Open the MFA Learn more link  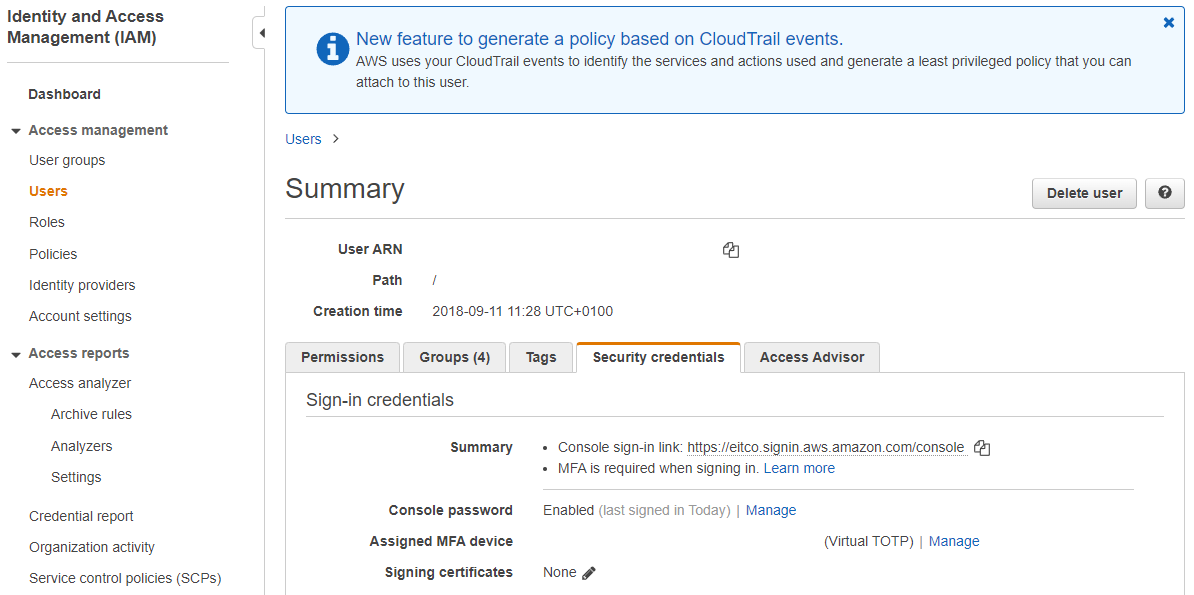pos(799,468)
